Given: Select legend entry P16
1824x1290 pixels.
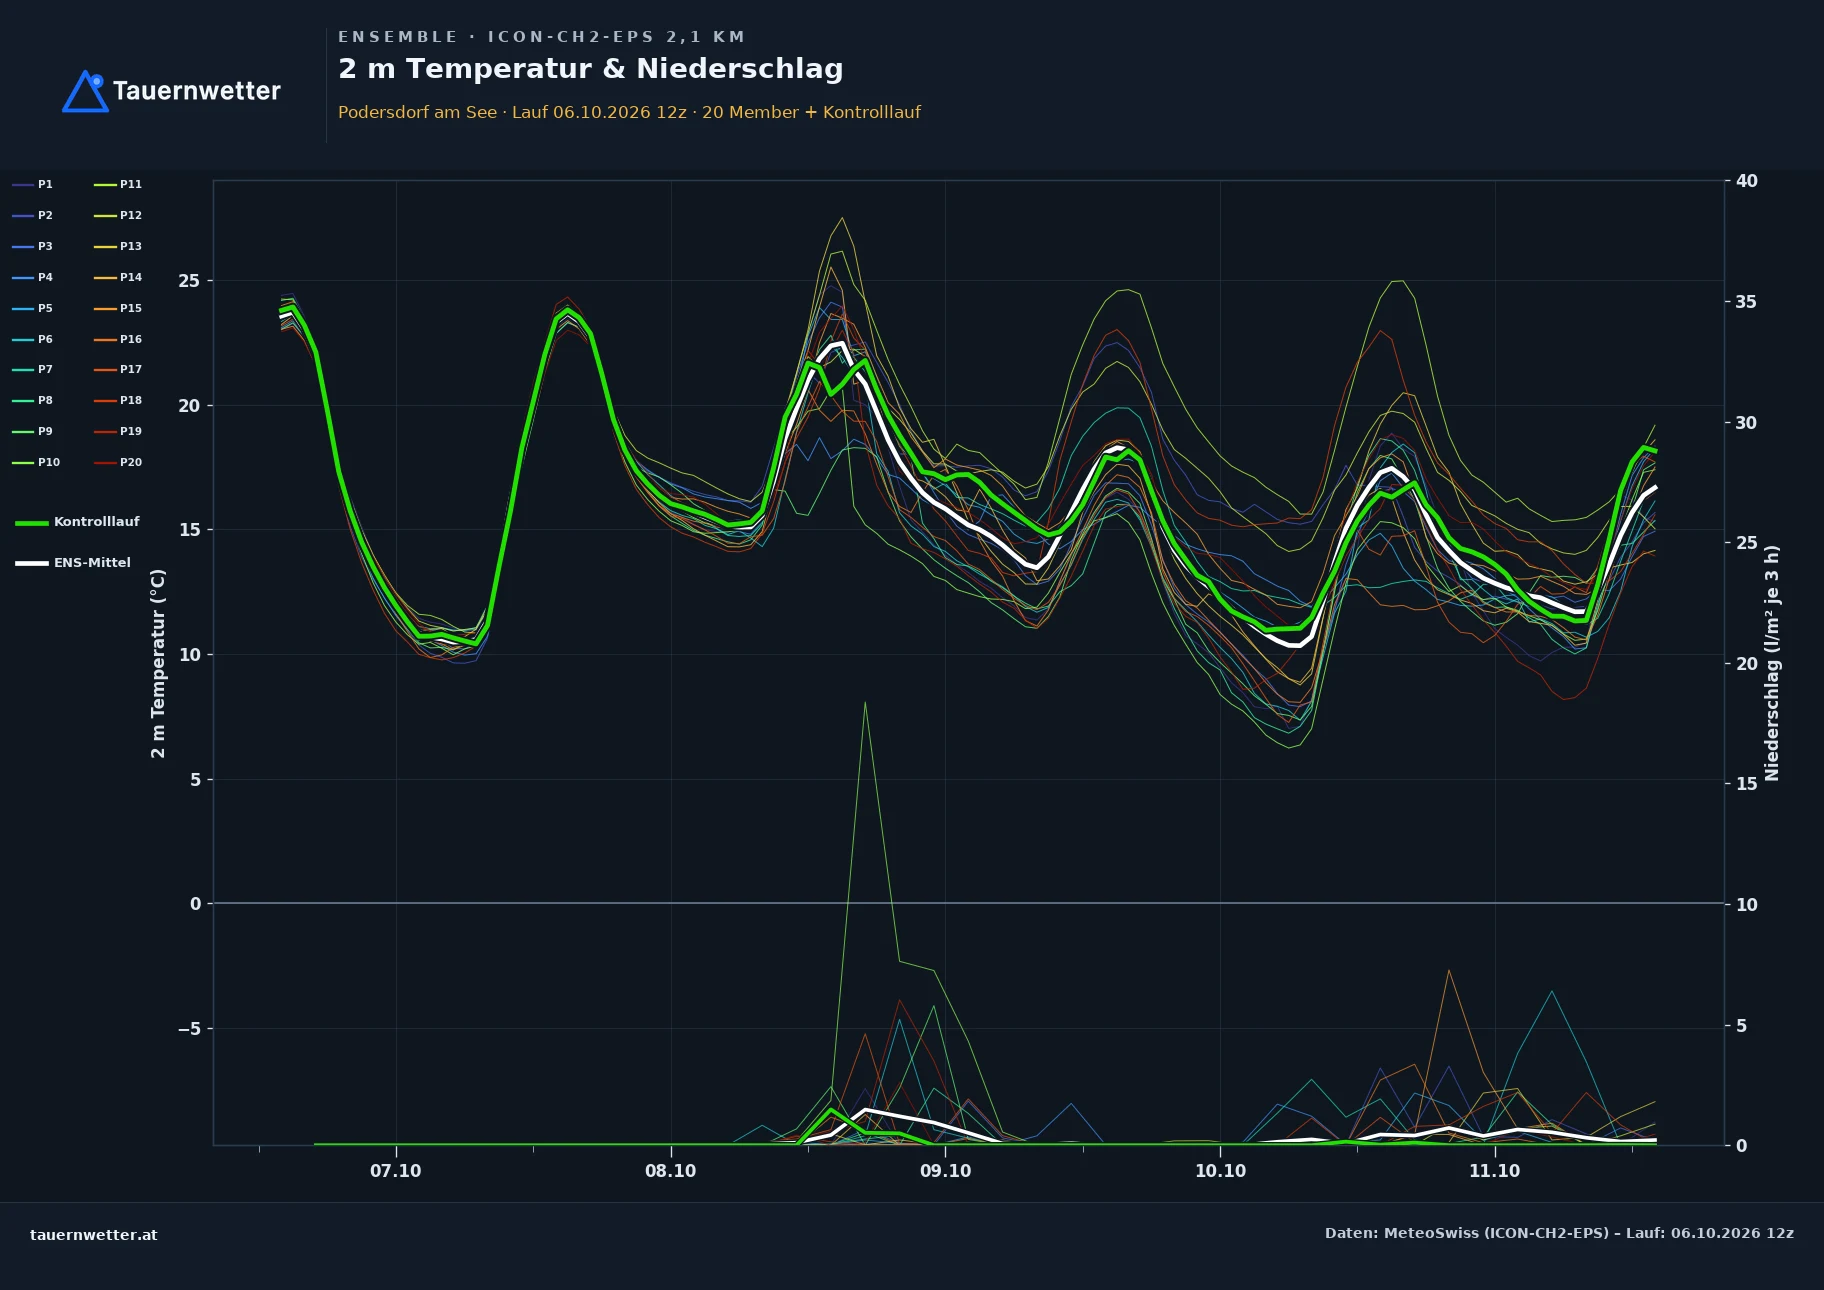Looking at the screenshot, I should pyautogui.click(x=118, y=339).
